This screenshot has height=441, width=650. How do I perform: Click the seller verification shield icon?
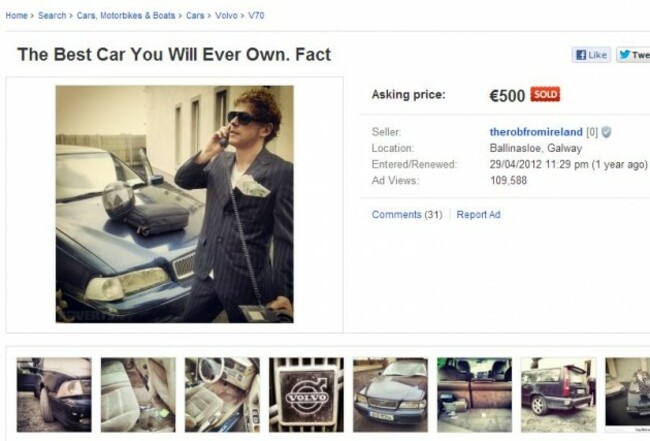pyautogui.click(x=606, y=132)
